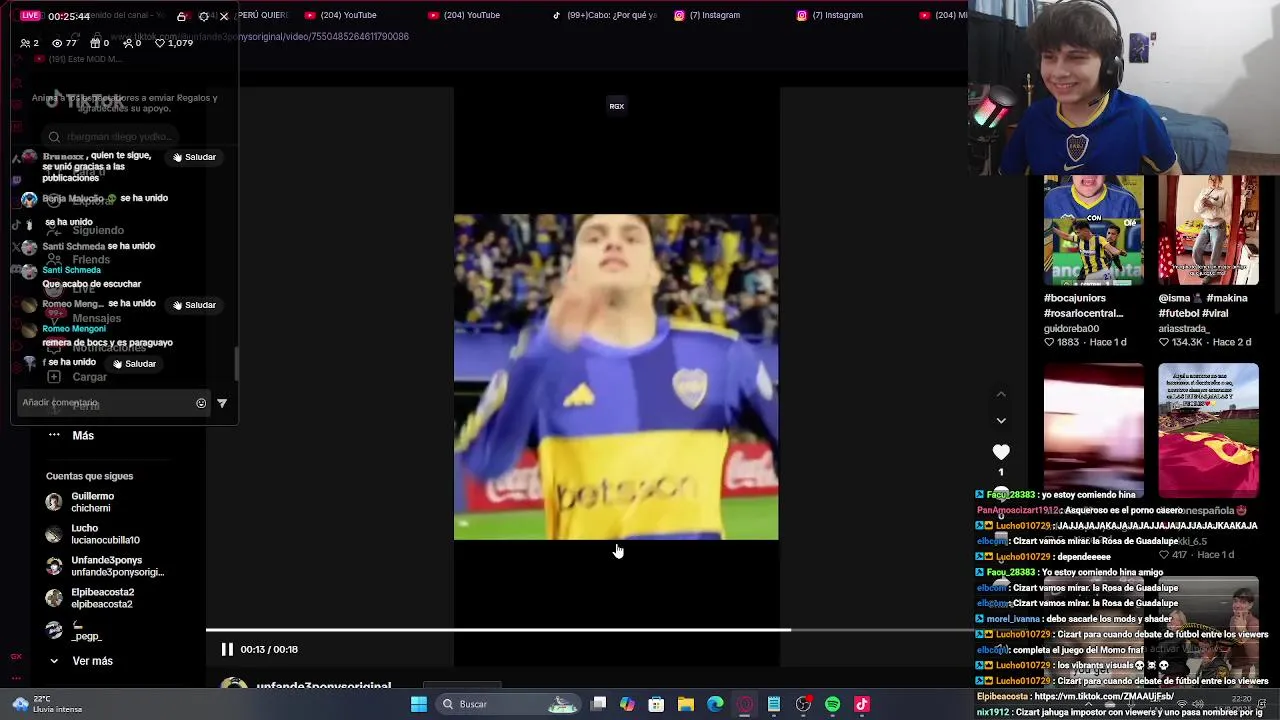Screen dimensions: 1280x720
Task: Click the like heart on the video
Action: click(1001, 452)
